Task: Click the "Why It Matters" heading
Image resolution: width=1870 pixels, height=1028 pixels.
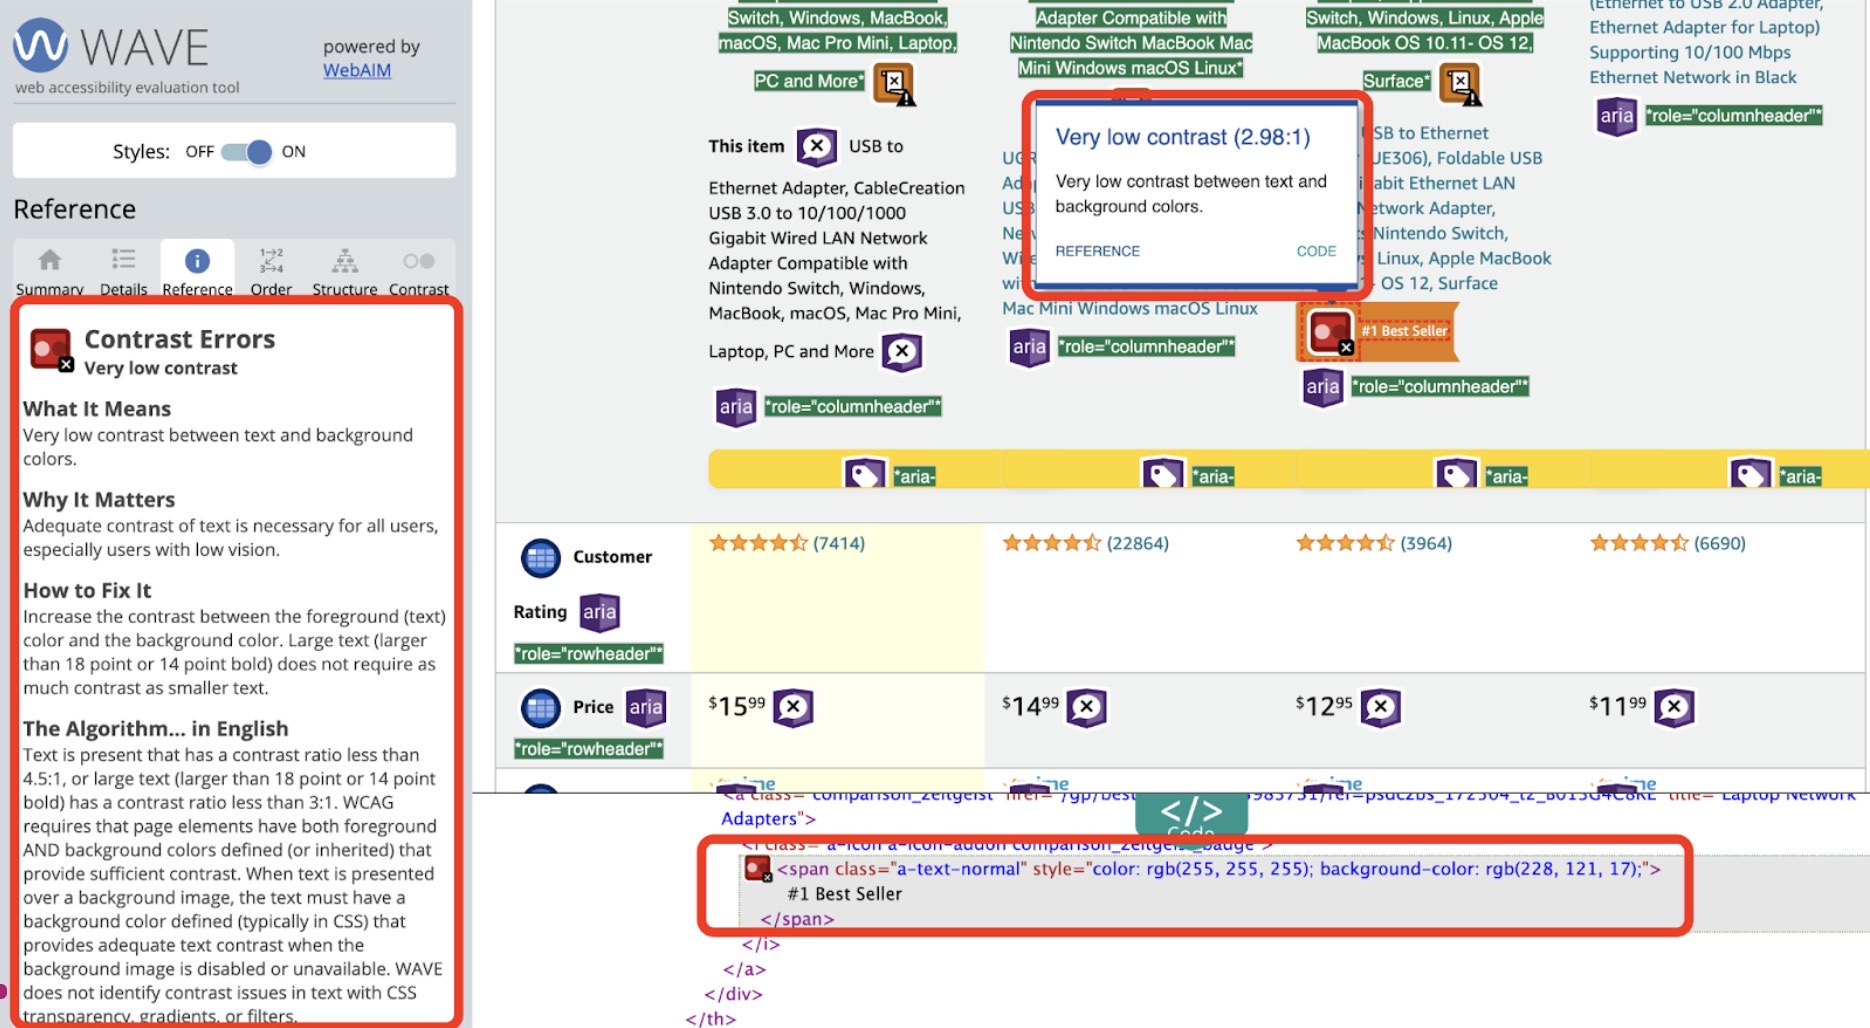Action: (99, 500)
